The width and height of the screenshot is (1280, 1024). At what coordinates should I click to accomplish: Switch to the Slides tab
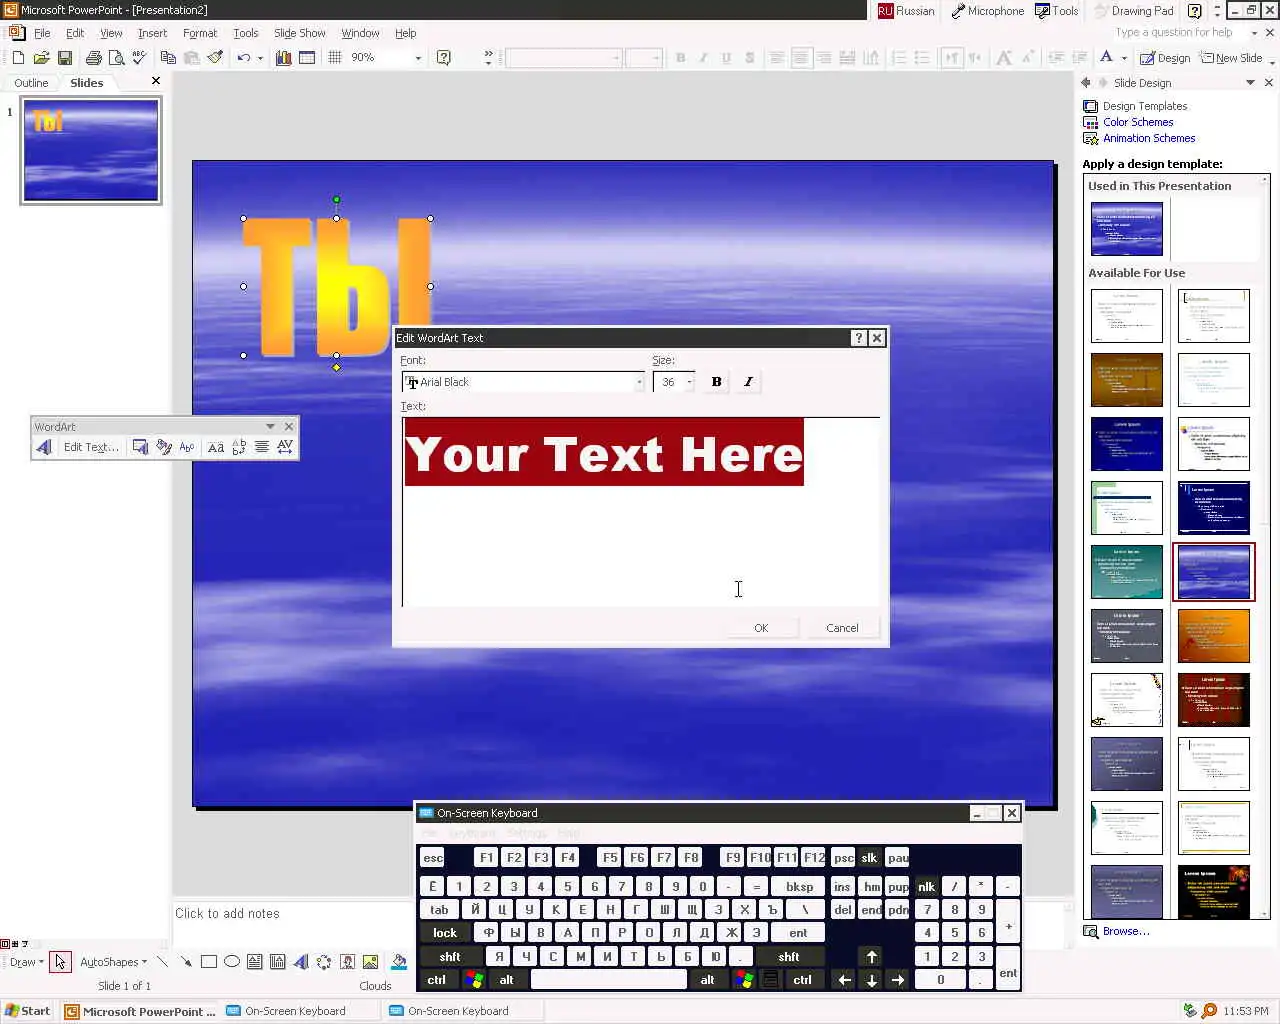coord(86,83)
